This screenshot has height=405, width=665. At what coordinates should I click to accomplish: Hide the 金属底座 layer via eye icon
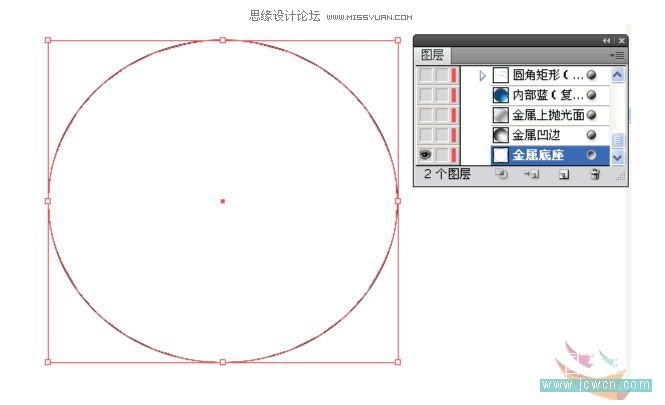tap(425, 155)
